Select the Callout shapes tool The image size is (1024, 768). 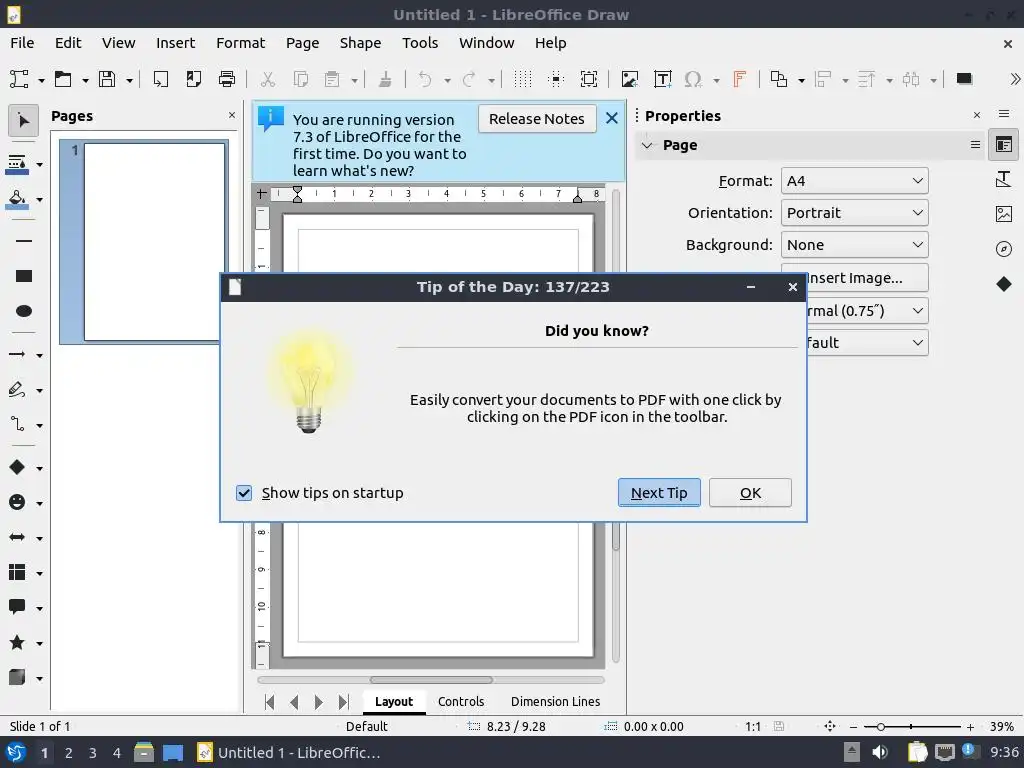pyautogui.click(x=17, y=607)
